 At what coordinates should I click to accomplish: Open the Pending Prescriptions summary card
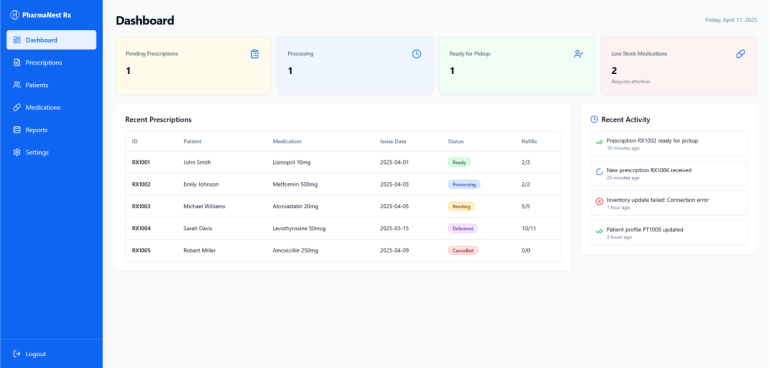(193, 65)
